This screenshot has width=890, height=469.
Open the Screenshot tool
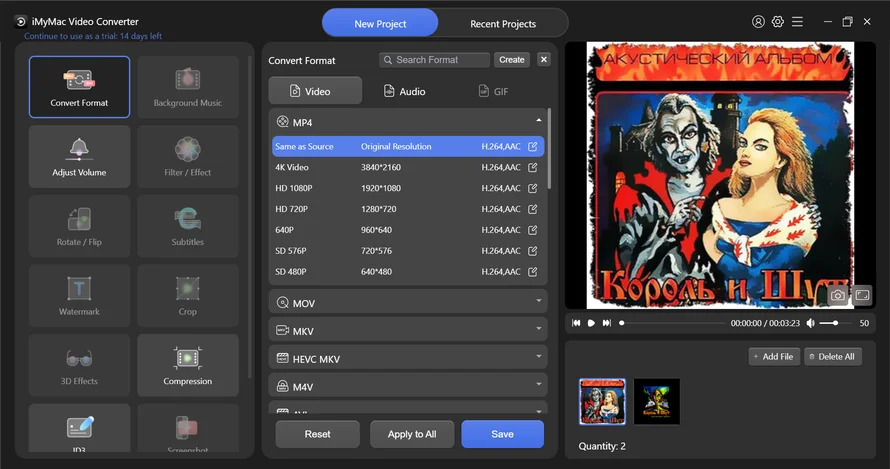[188, 429]
